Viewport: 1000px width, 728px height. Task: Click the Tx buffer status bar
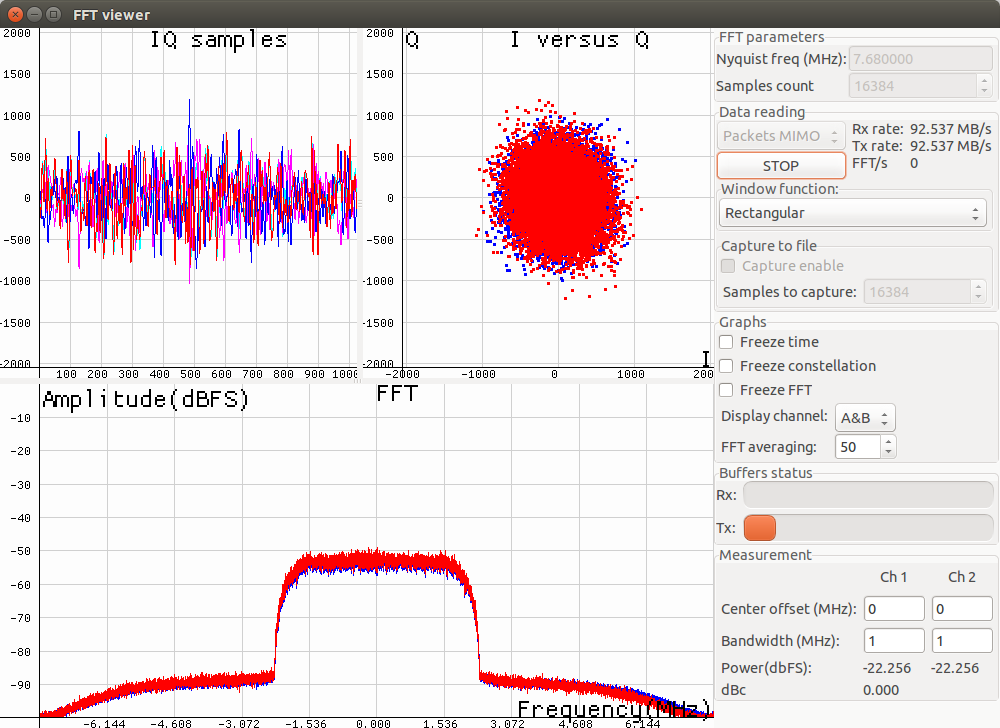tap(868, 527)
